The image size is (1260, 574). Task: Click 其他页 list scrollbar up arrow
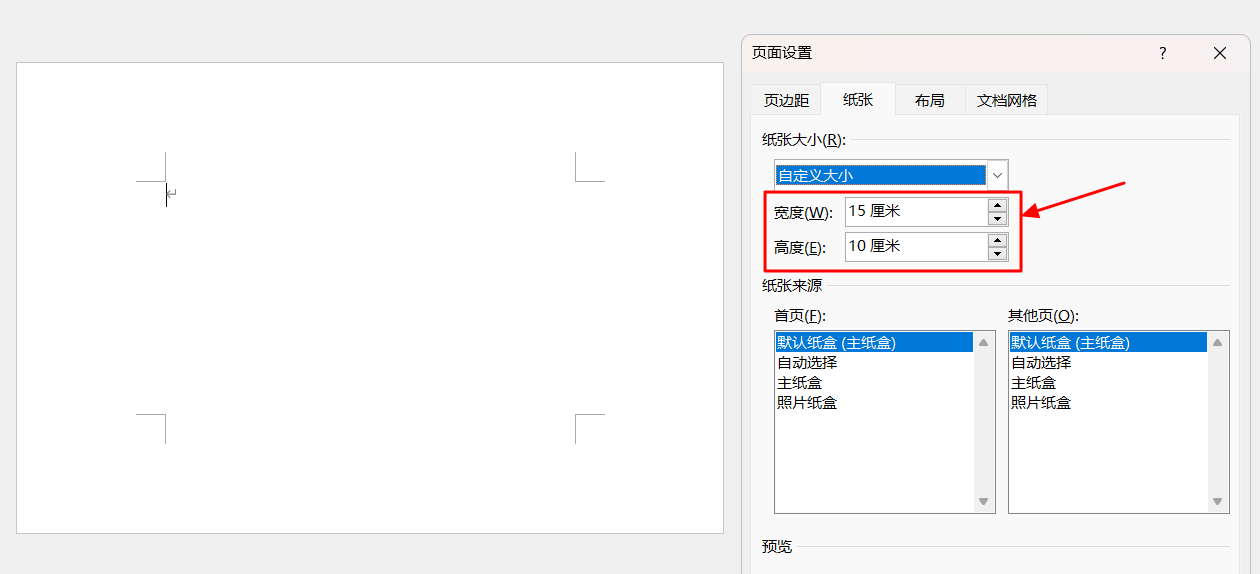pyautogui.click(x=1218, y=342)
